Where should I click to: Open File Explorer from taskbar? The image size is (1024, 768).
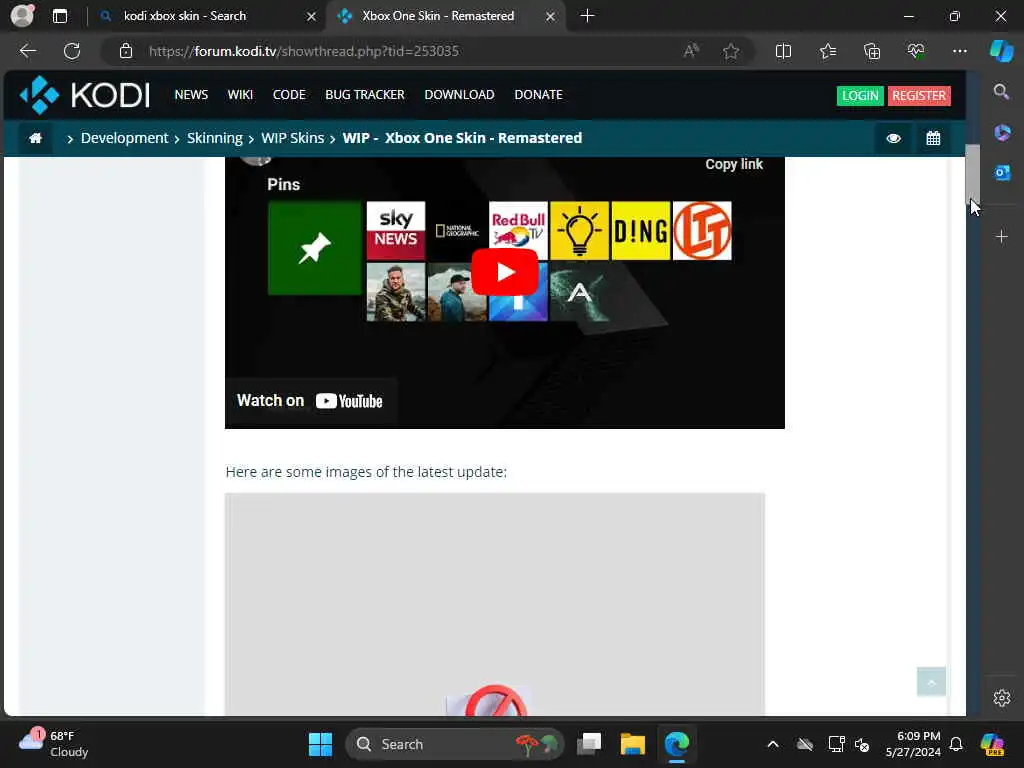tap(632, 744)
